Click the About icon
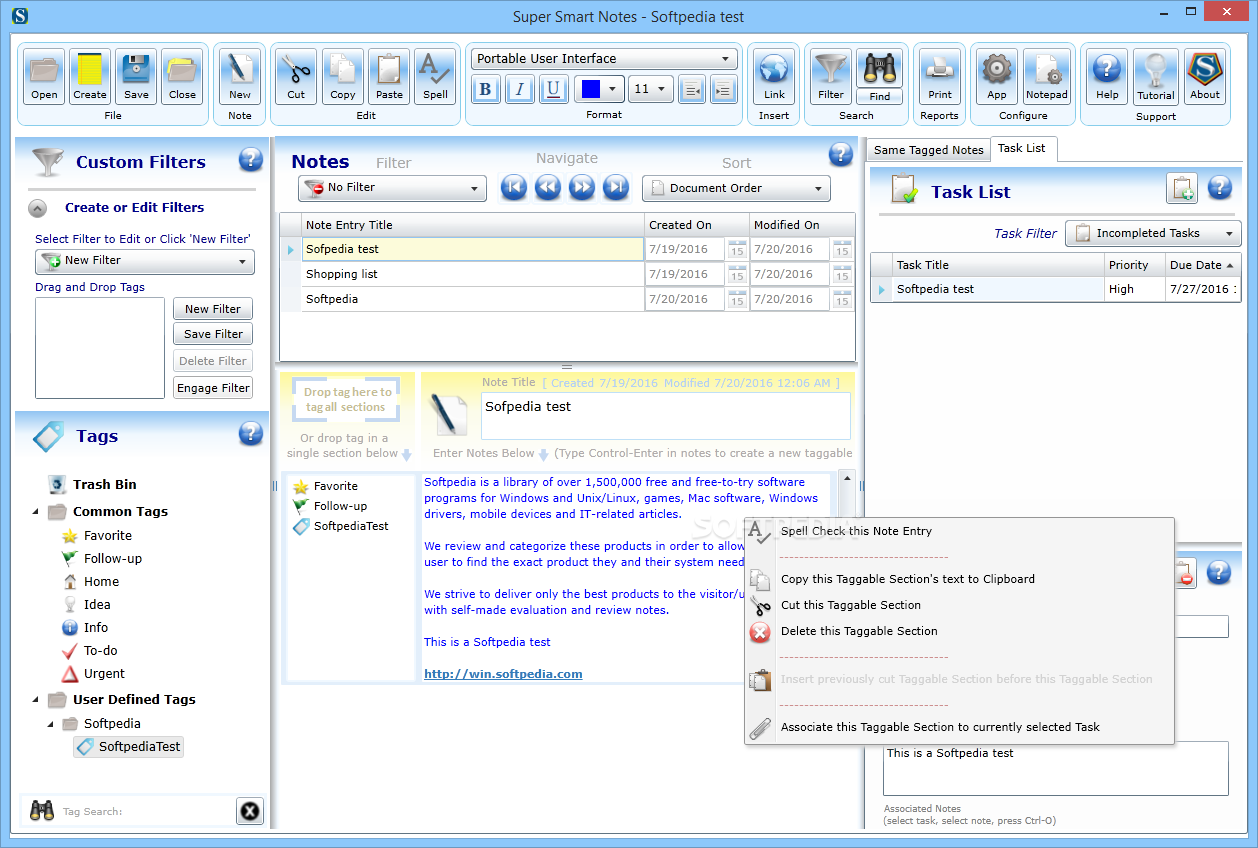 (x=1205, y=76)
